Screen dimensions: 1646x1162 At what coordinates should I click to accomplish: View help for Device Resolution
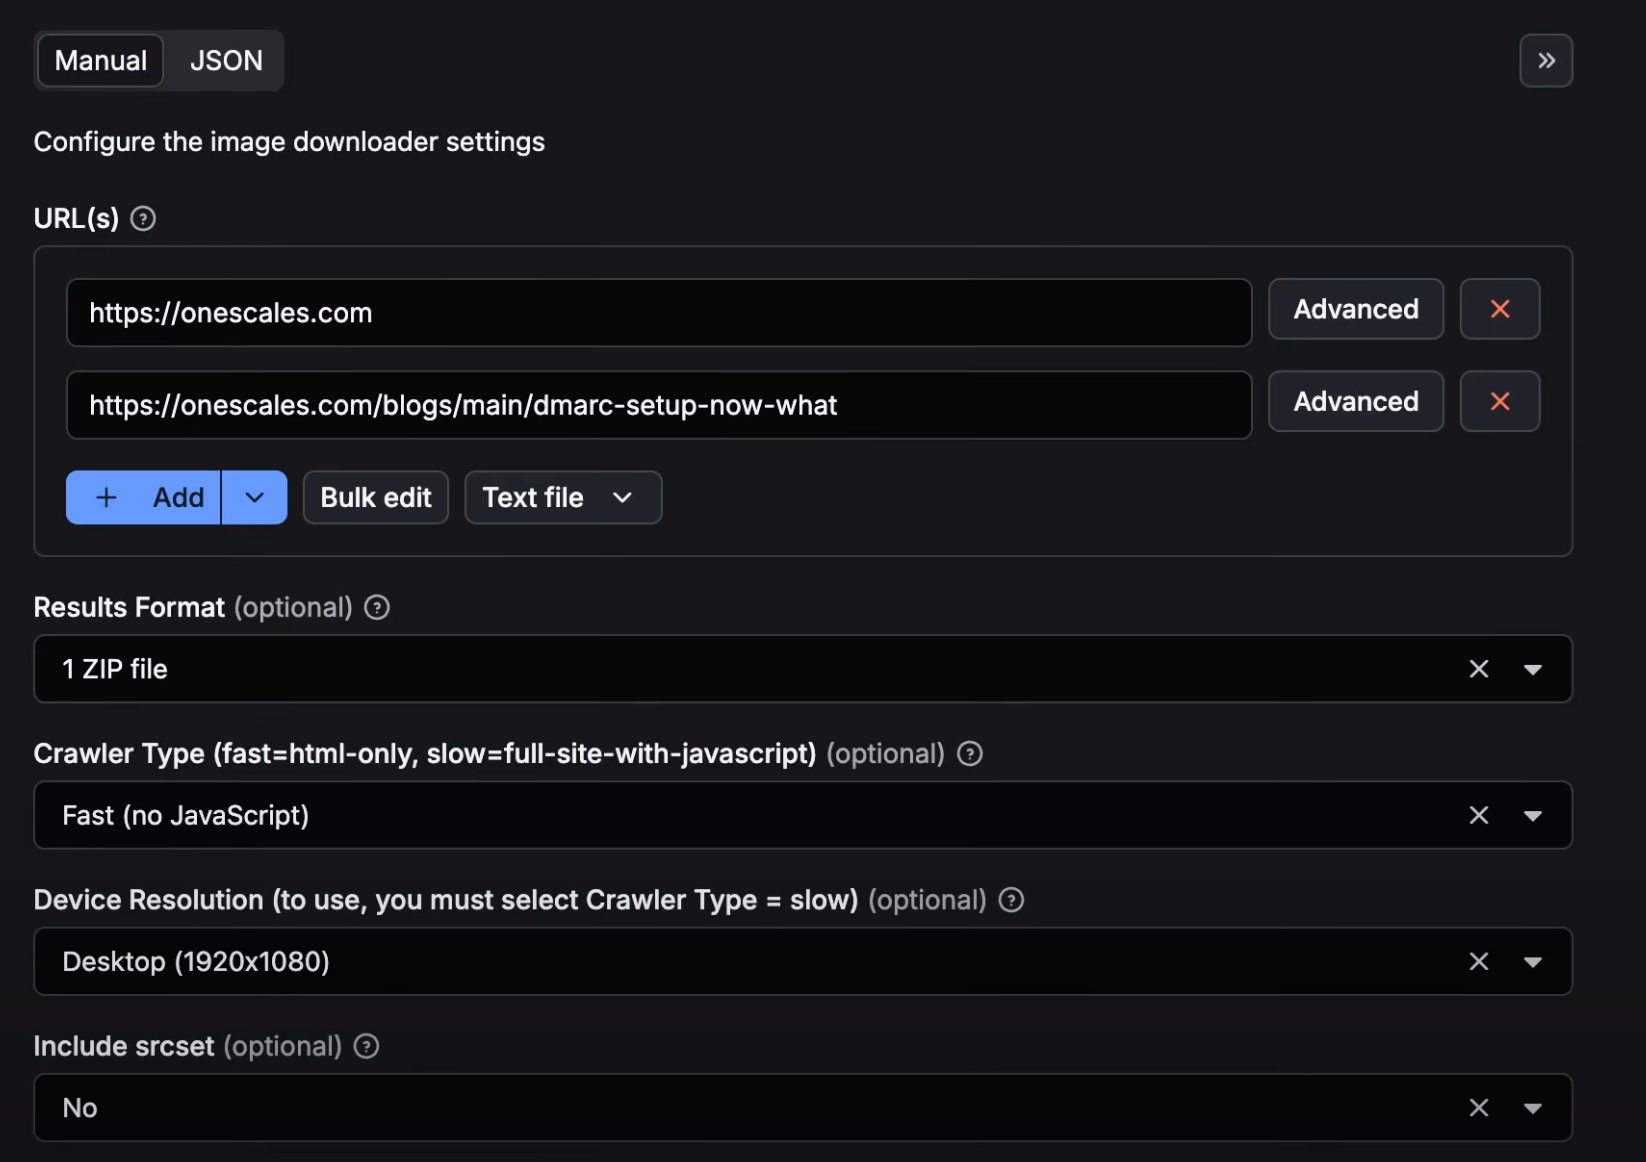(1011, 900)
